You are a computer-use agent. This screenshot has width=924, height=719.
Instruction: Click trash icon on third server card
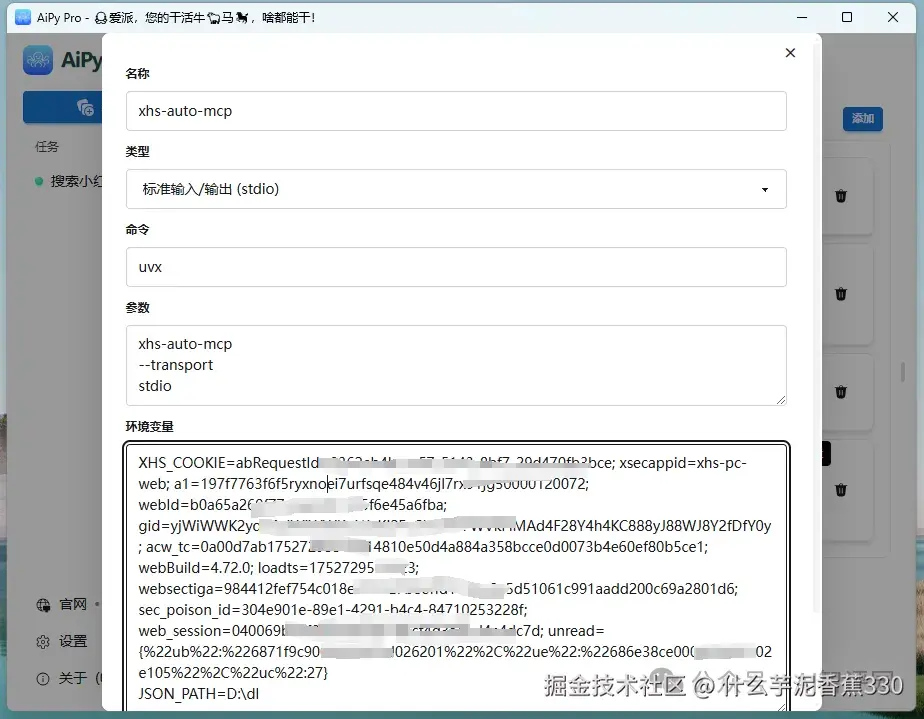pos(840,392)
